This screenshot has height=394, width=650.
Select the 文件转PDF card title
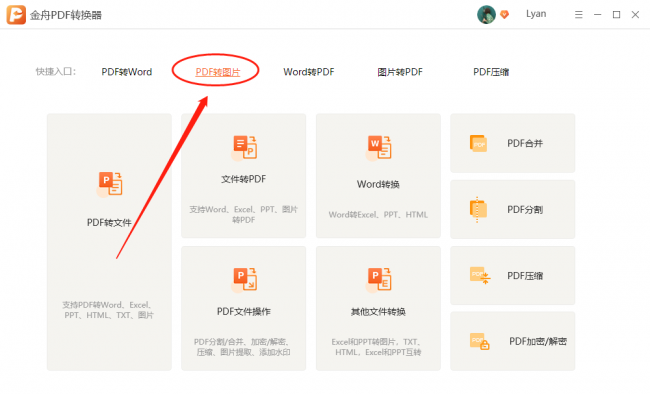[x=244, y=179]
